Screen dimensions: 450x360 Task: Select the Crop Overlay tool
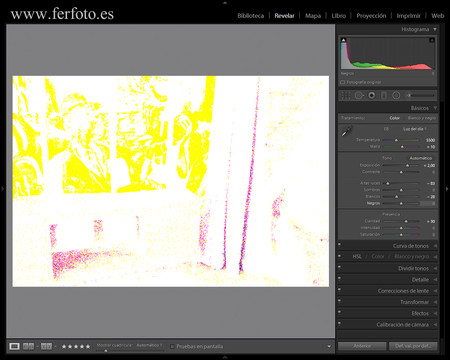point(345,96)
